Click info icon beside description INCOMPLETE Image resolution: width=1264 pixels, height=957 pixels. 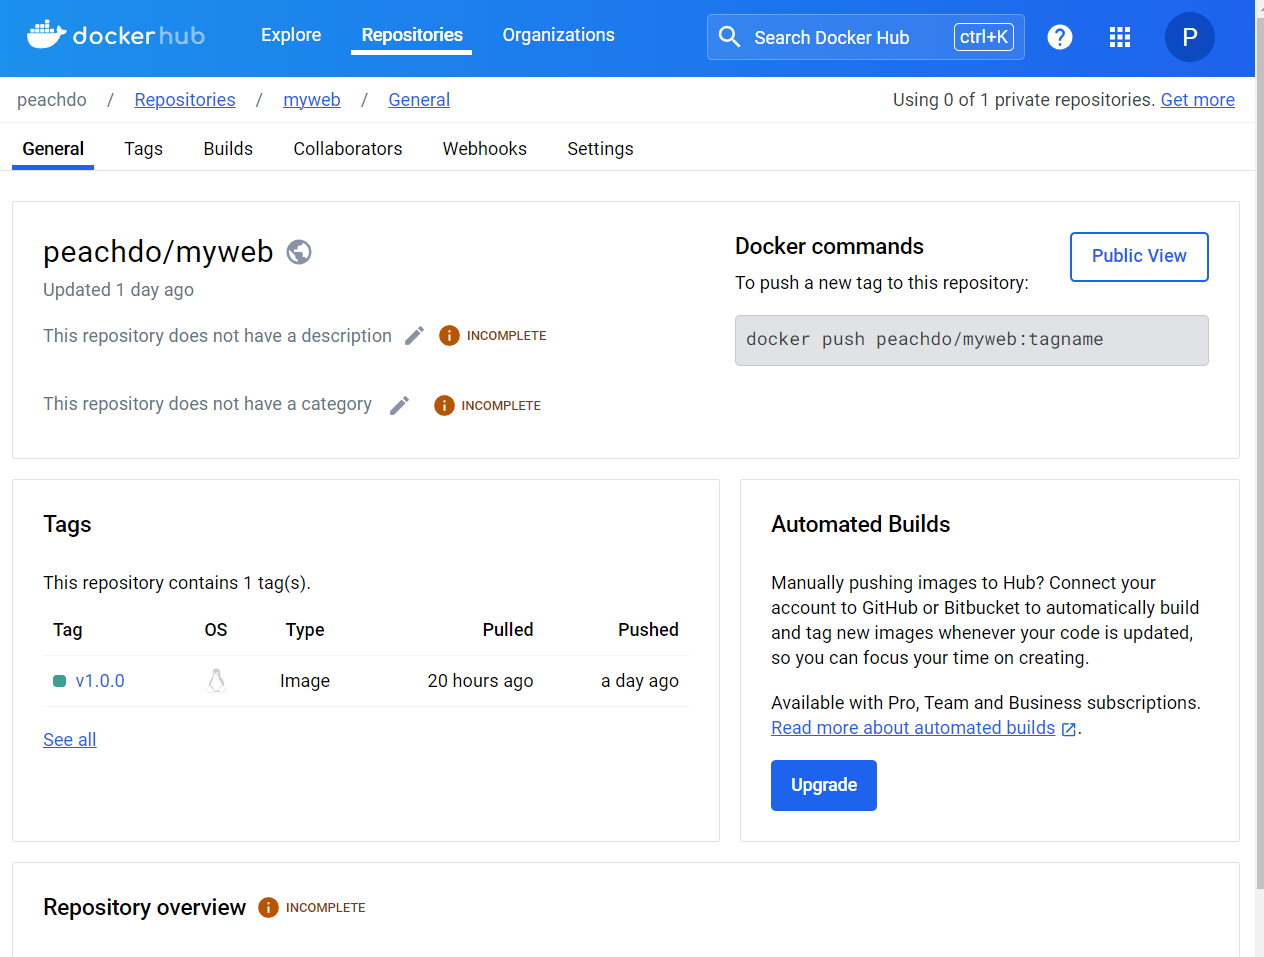[x=449, y=336]
